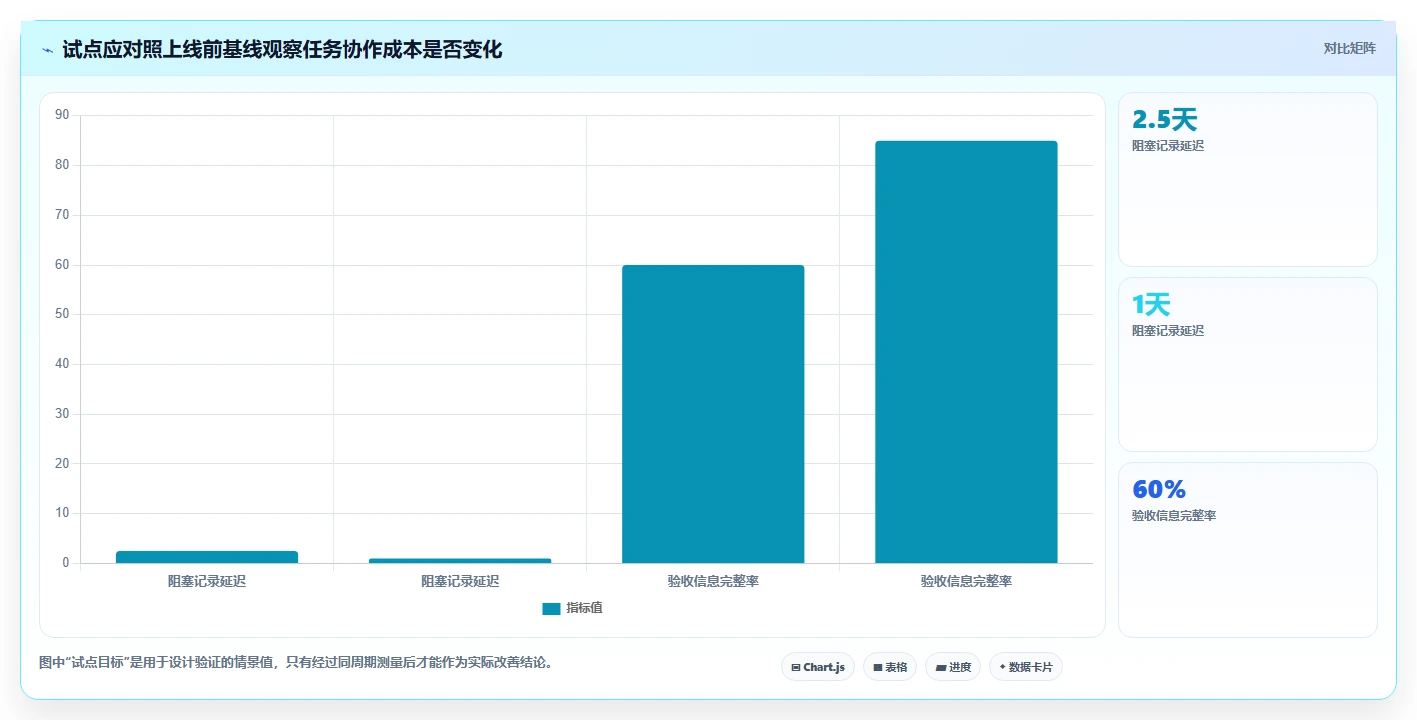Image resolution: width=1417 pixels, height=720 pixels.
Task: Click the shortest bar in the chart
Action: [460, 561]
